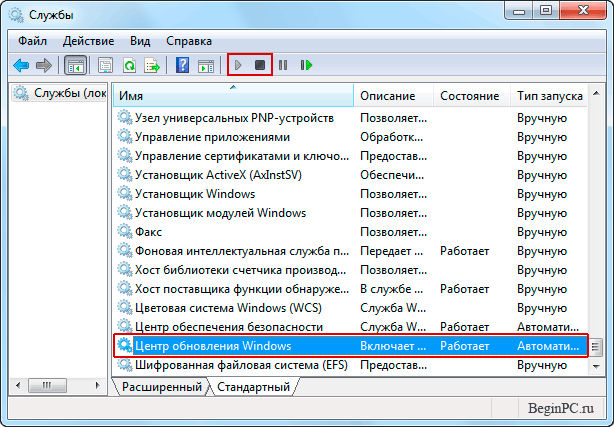Image resolution: width=614 pixels, height=427 pixels.
Task: Click gear icon of Шифрованная файловая система
Action: pyautogui.click(x=125, y=364)
